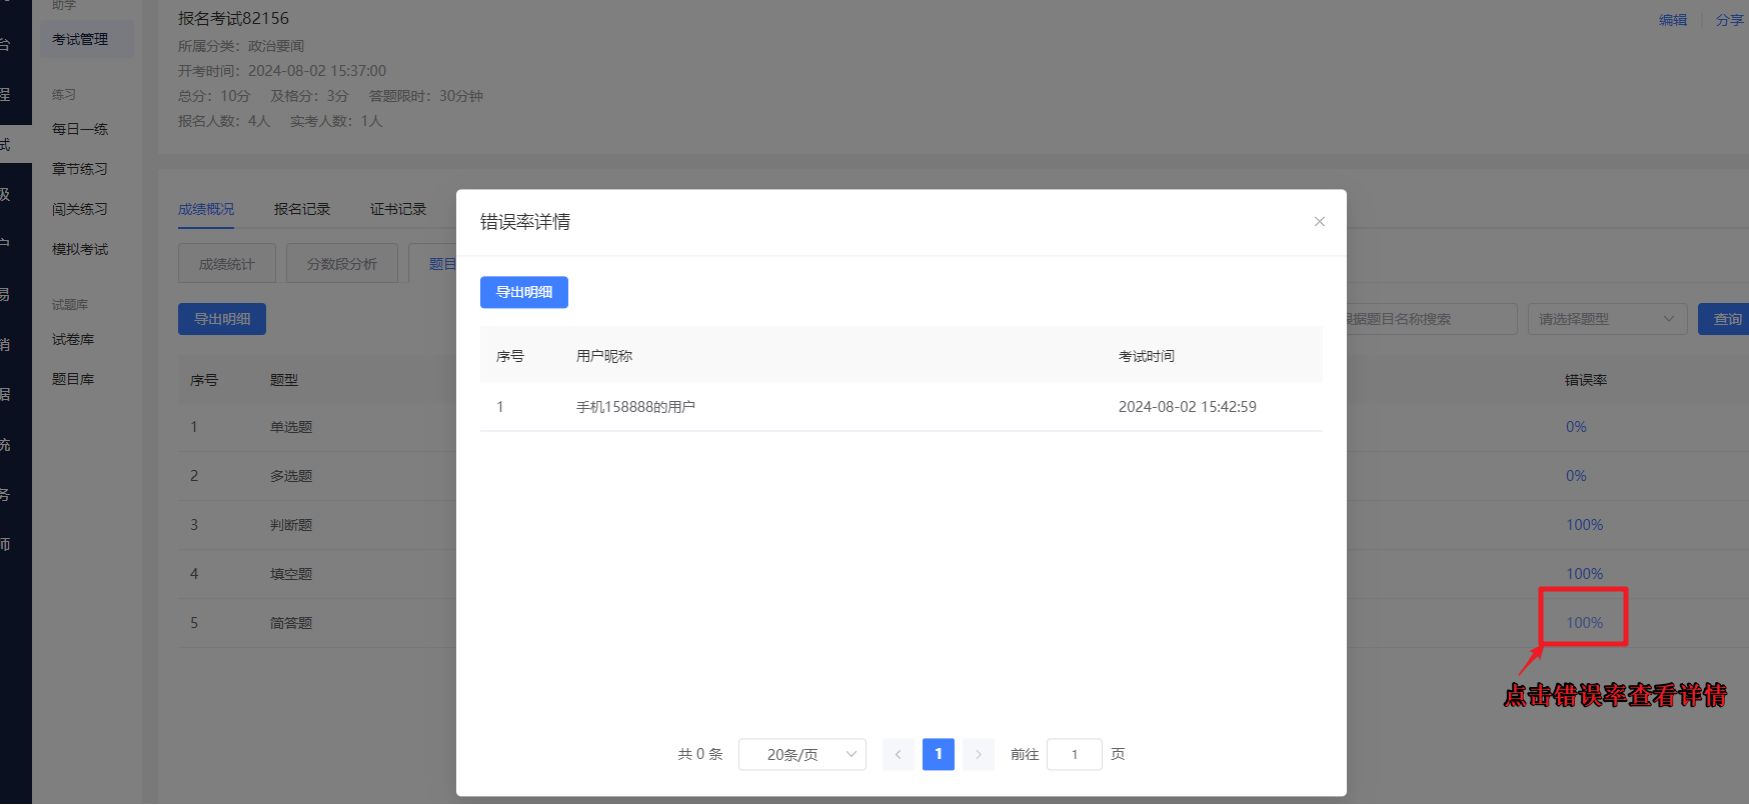Click background 导出明细 button on the page

click(x=222, y=319)
